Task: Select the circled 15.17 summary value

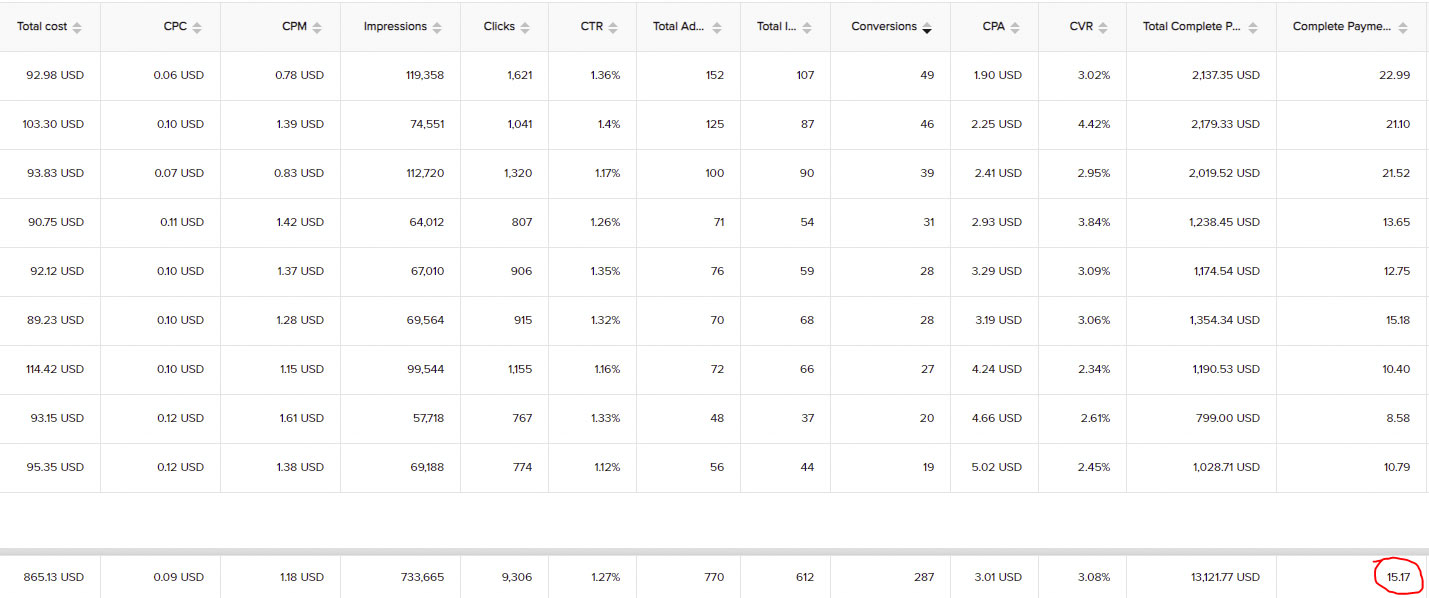Action: point(1398,577)
